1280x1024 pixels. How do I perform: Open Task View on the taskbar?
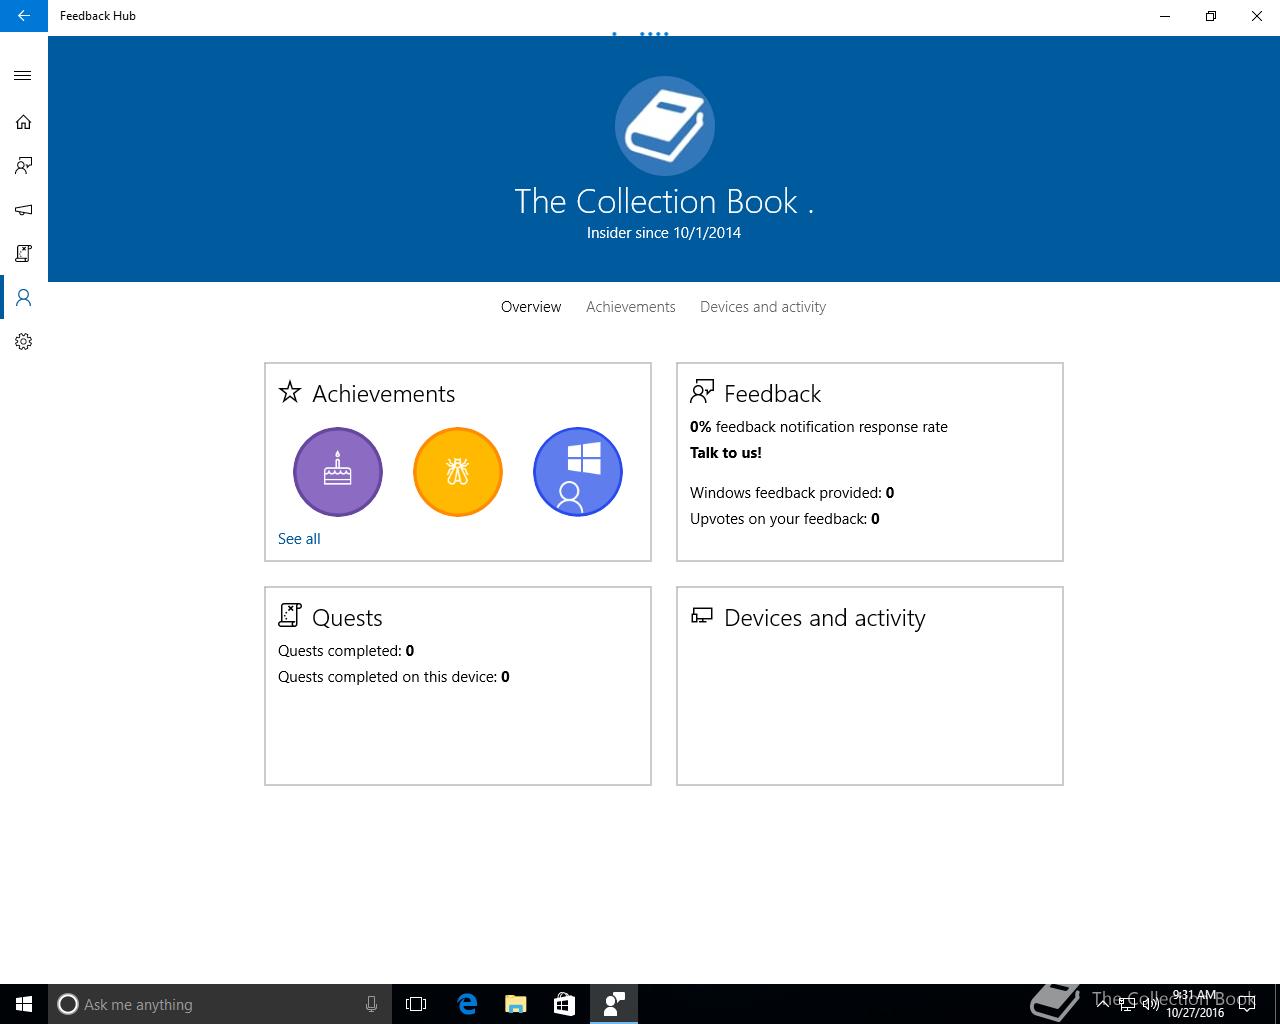(416, 1004)
